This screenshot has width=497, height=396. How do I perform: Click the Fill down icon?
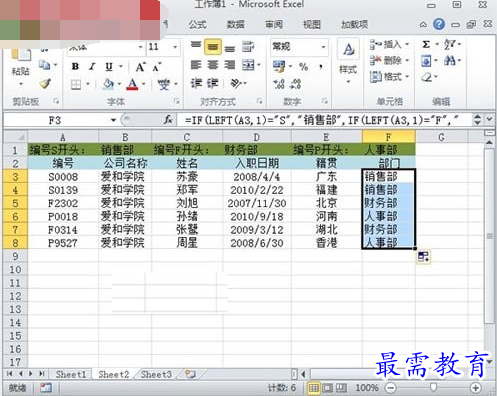point(426,61)
